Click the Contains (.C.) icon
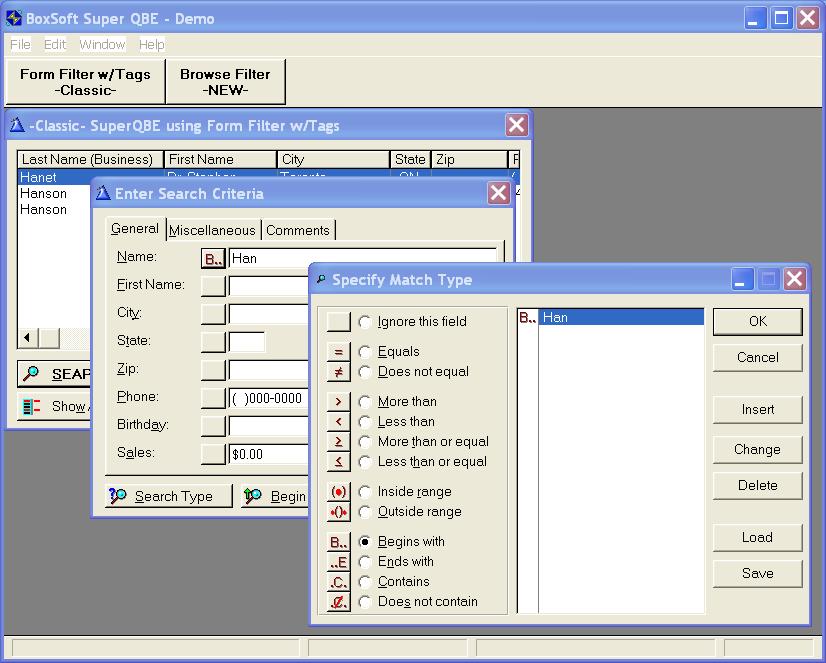The height and width of the screenshot is (663, 826). [339, 582]
